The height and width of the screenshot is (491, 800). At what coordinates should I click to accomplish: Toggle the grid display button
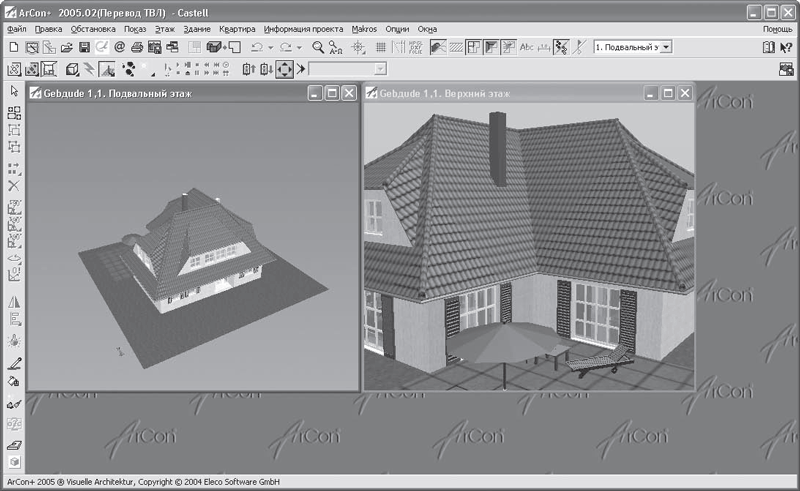[x=381, y=47]
